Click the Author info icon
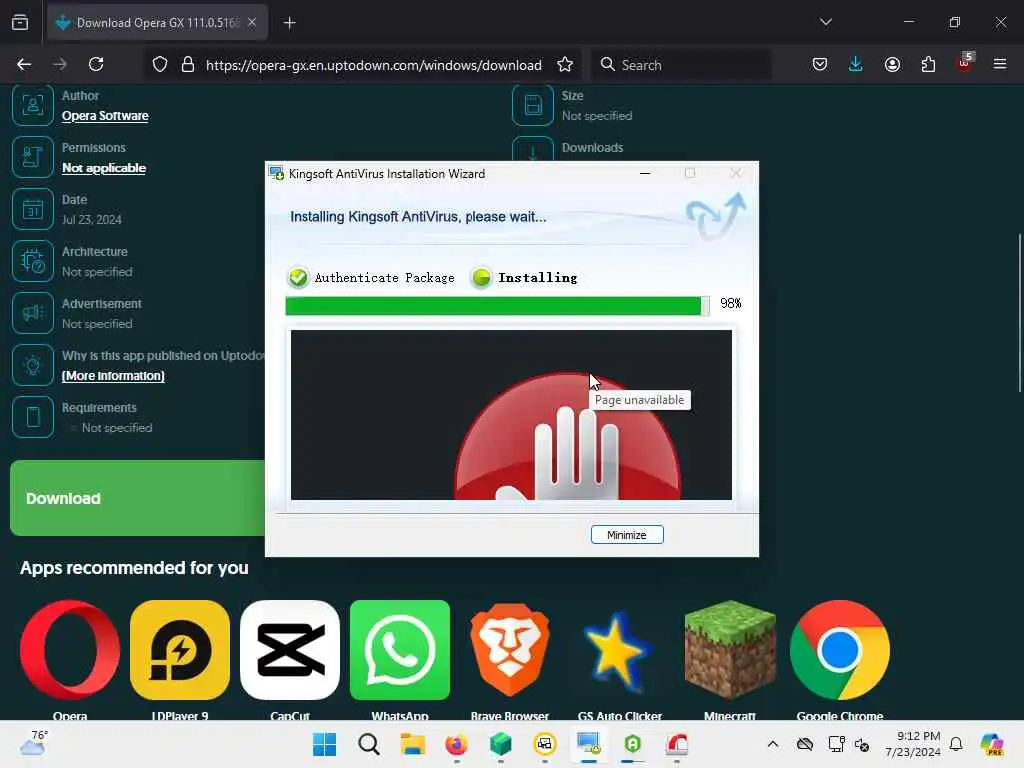The height and width of the screenshot is (768, 1024). coord(33,105)
